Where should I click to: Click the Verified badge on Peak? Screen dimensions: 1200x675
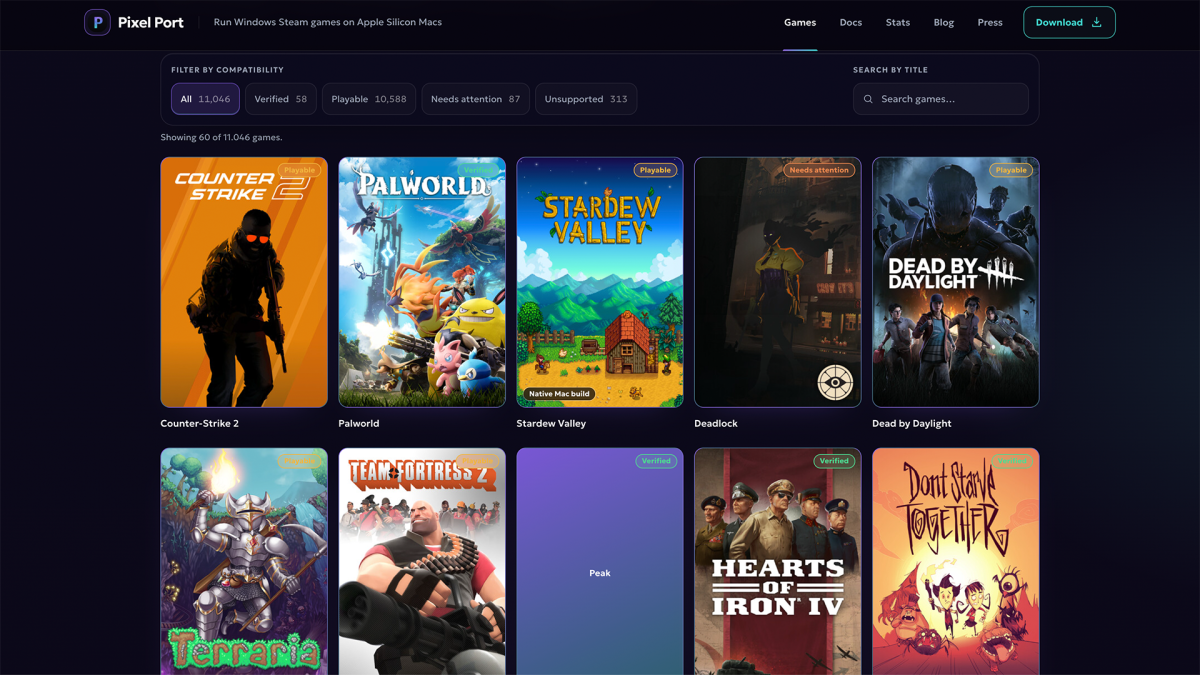(656, 461)
